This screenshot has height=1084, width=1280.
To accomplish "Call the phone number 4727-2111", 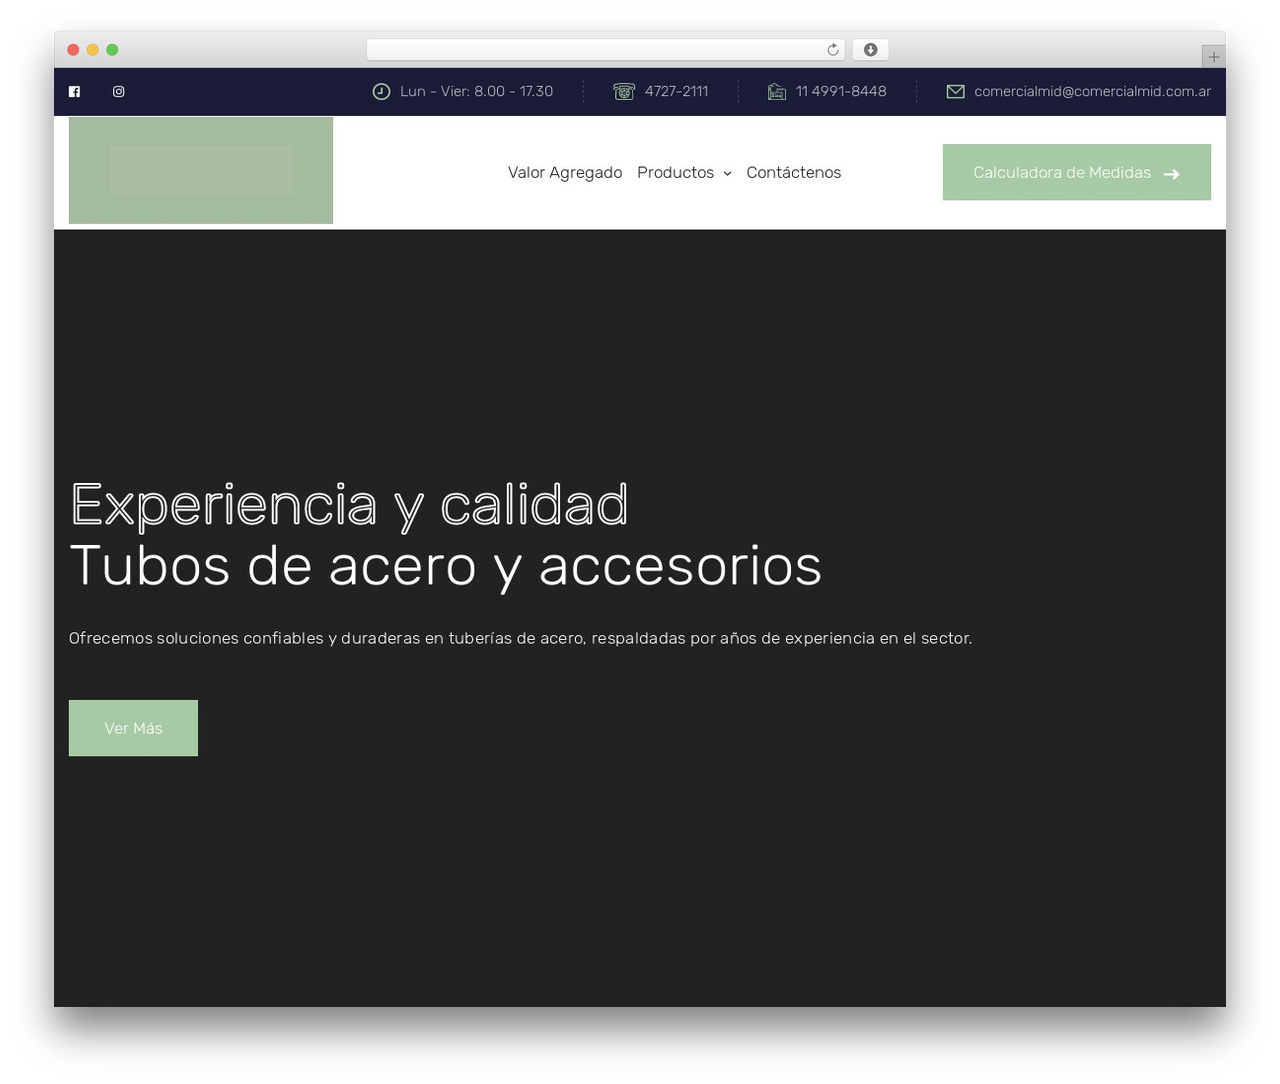I will pyautogui.click(x=676, y=92).
